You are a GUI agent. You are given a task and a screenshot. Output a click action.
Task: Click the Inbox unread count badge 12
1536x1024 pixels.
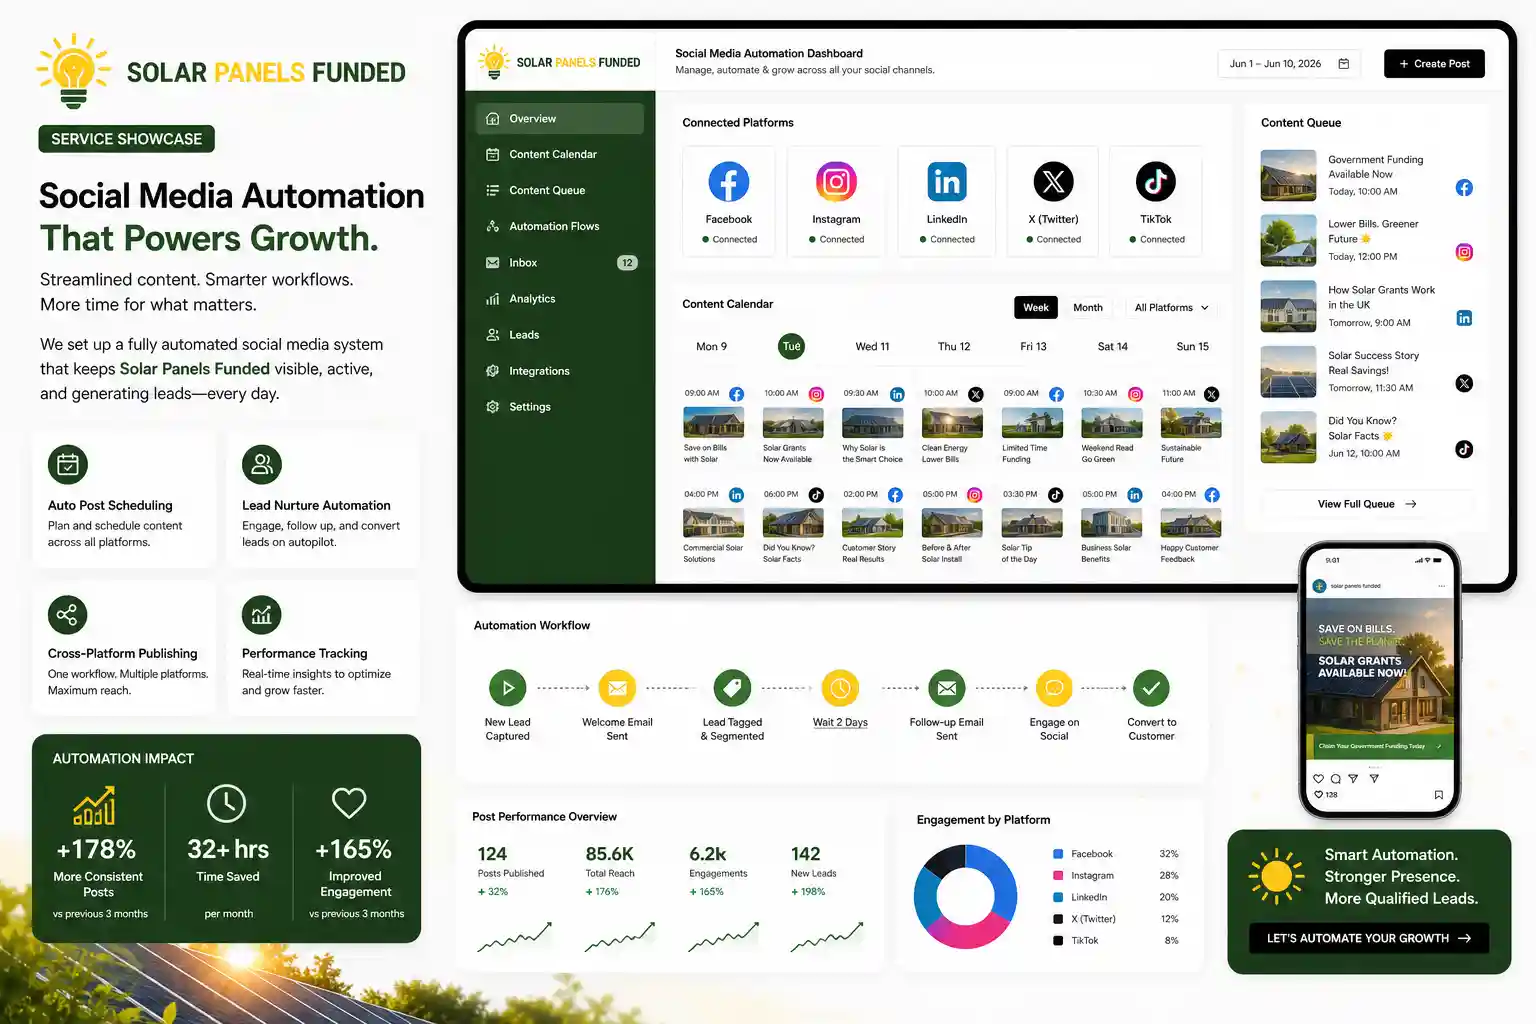[627, 263]
